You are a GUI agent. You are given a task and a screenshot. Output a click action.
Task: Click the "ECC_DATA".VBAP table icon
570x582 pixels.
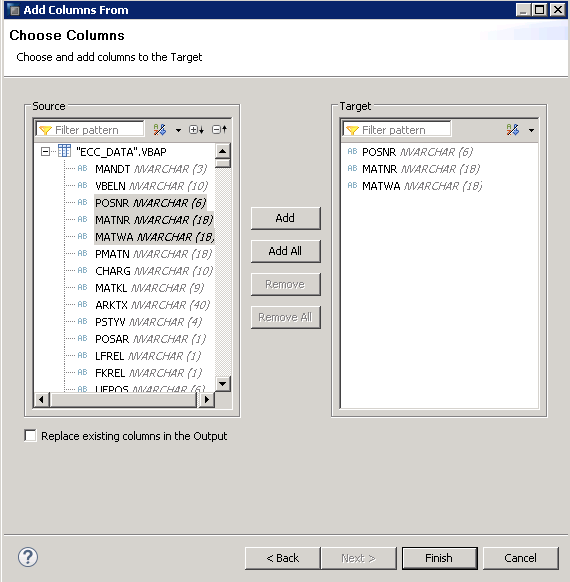tap(64, 151)
